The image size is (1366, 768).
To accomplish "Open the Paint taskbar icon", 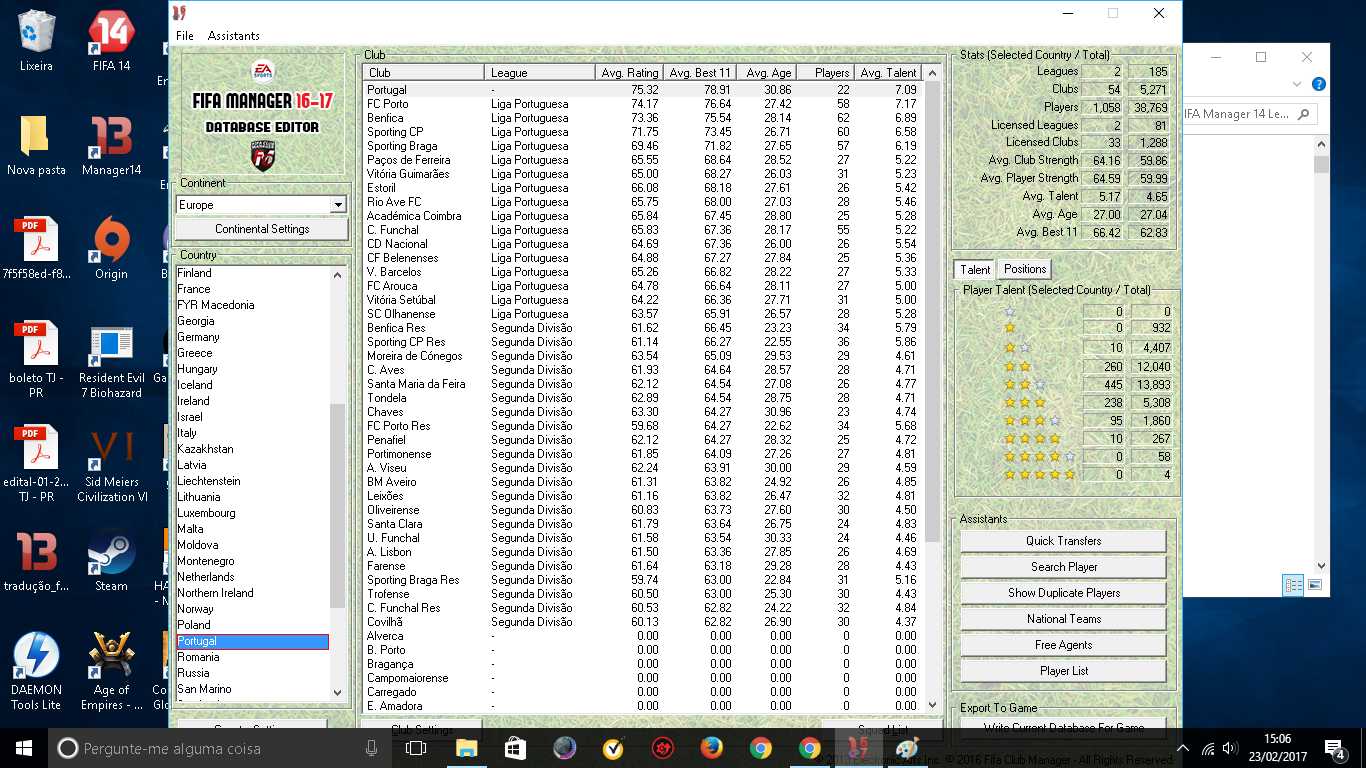I will tap(907, 748).
